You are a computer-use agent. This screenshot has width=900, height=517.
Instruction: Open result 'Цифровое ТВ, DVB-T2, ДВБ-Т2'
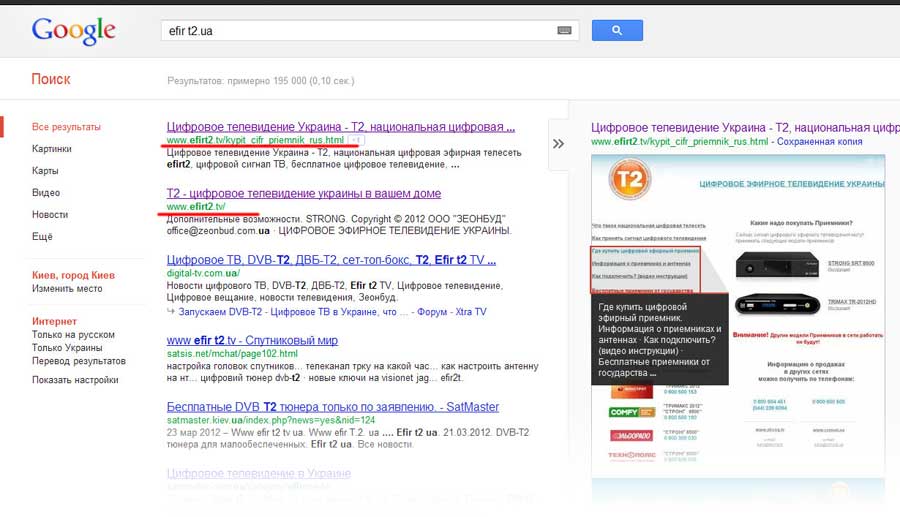331,260
